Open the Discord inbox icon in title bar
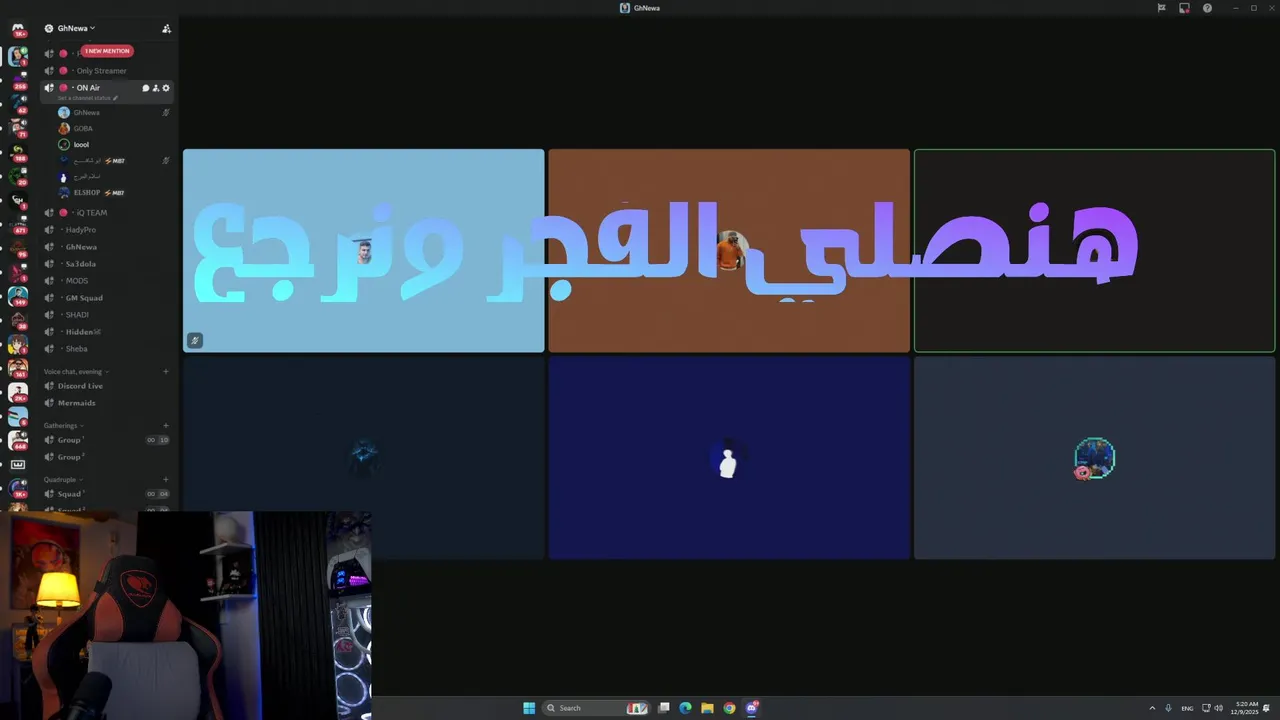This screenshot has width=1280, height=720. (1184, 8)
